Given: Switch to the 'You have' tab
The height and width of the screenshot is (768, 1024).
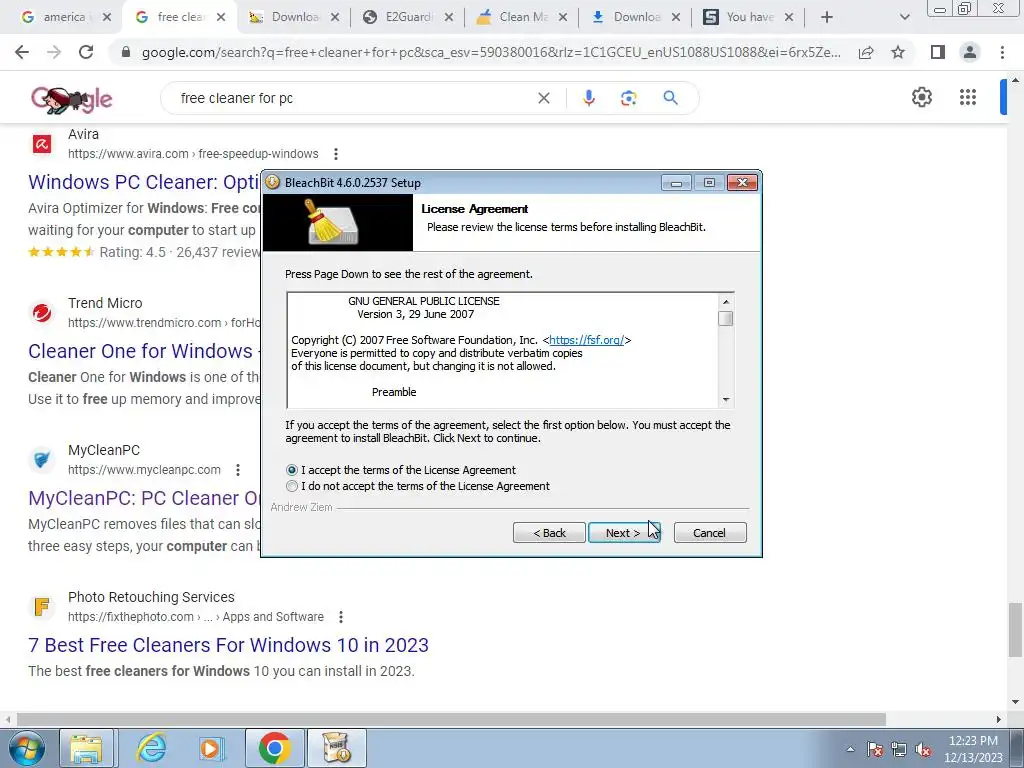Looking at the screenshot, I should click(x=749, y=17).
